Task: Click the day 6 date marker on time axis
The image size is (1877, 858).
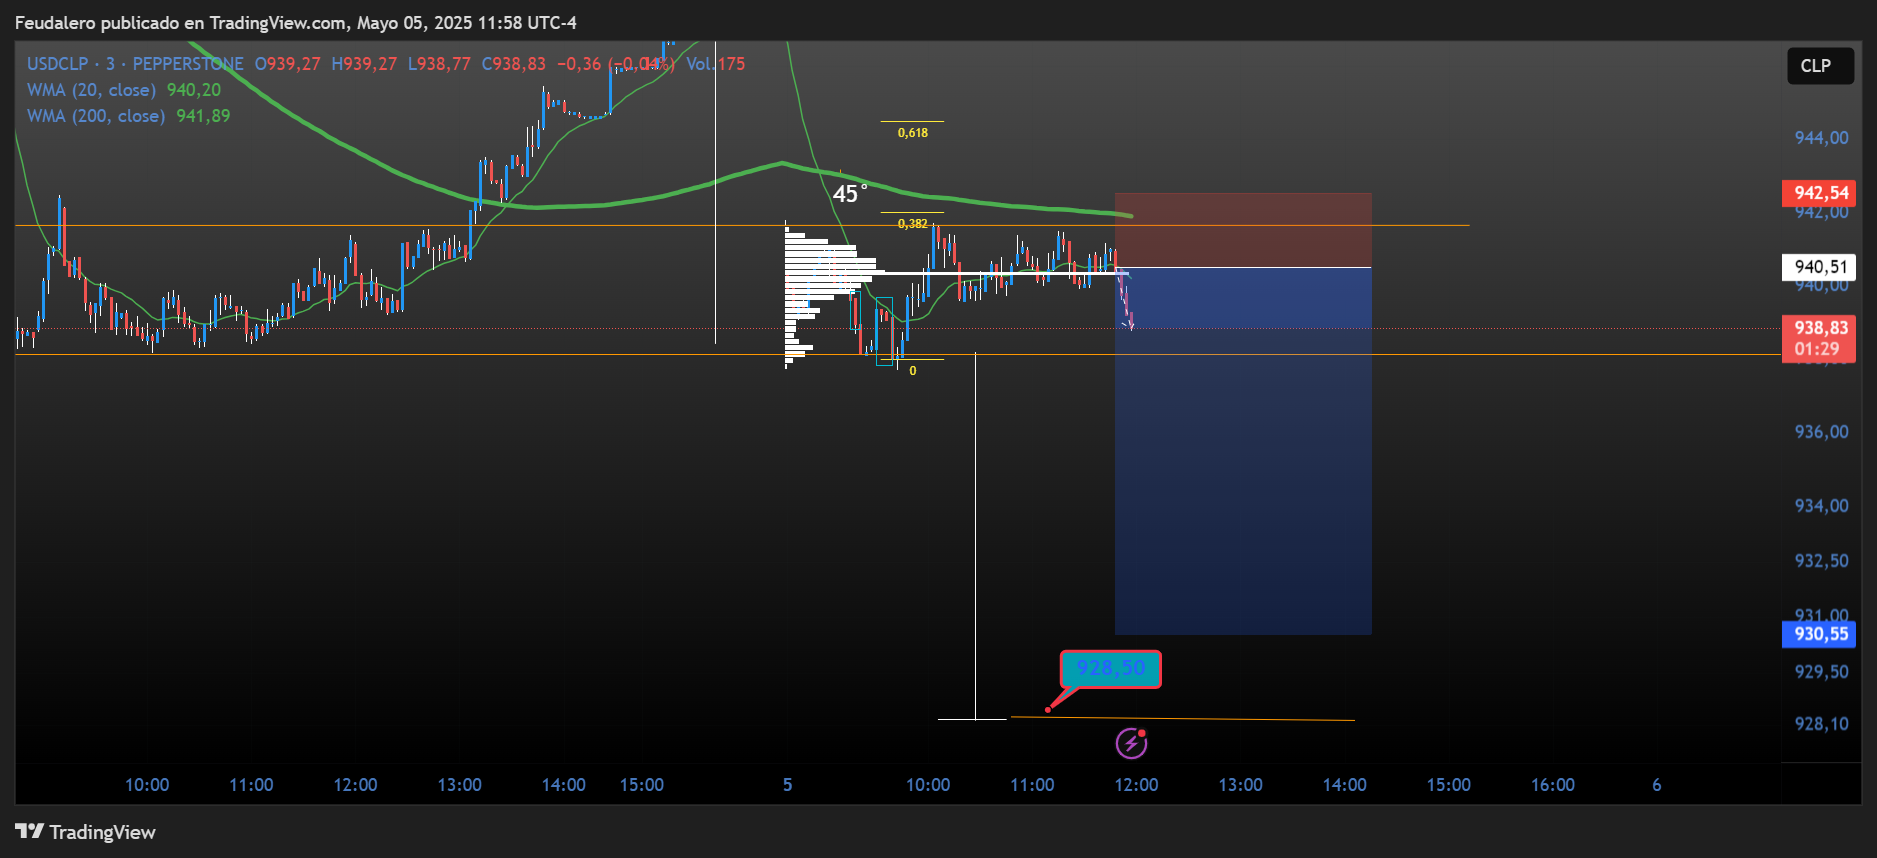Action: point(1657,785)
